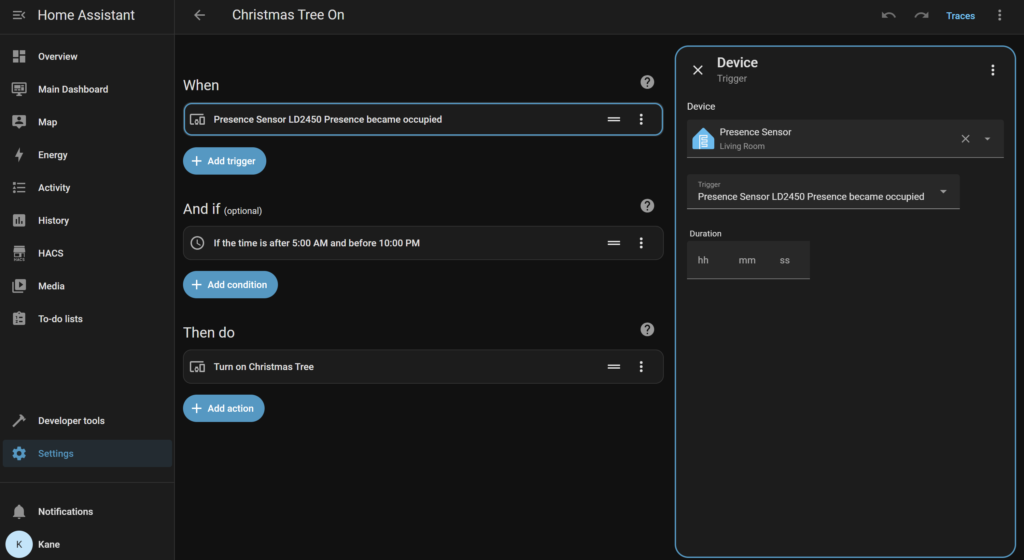The height and width of the screenshot is (560, 1024).
Task: Click the Add action button
Action: click(x=223, y=408)
